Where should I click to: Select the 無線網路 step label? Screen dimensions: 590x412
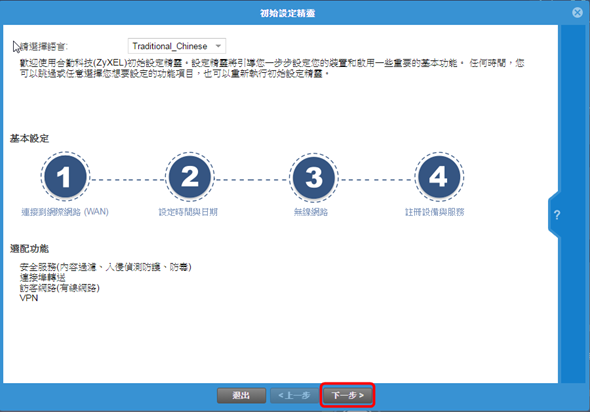point(311,212)
